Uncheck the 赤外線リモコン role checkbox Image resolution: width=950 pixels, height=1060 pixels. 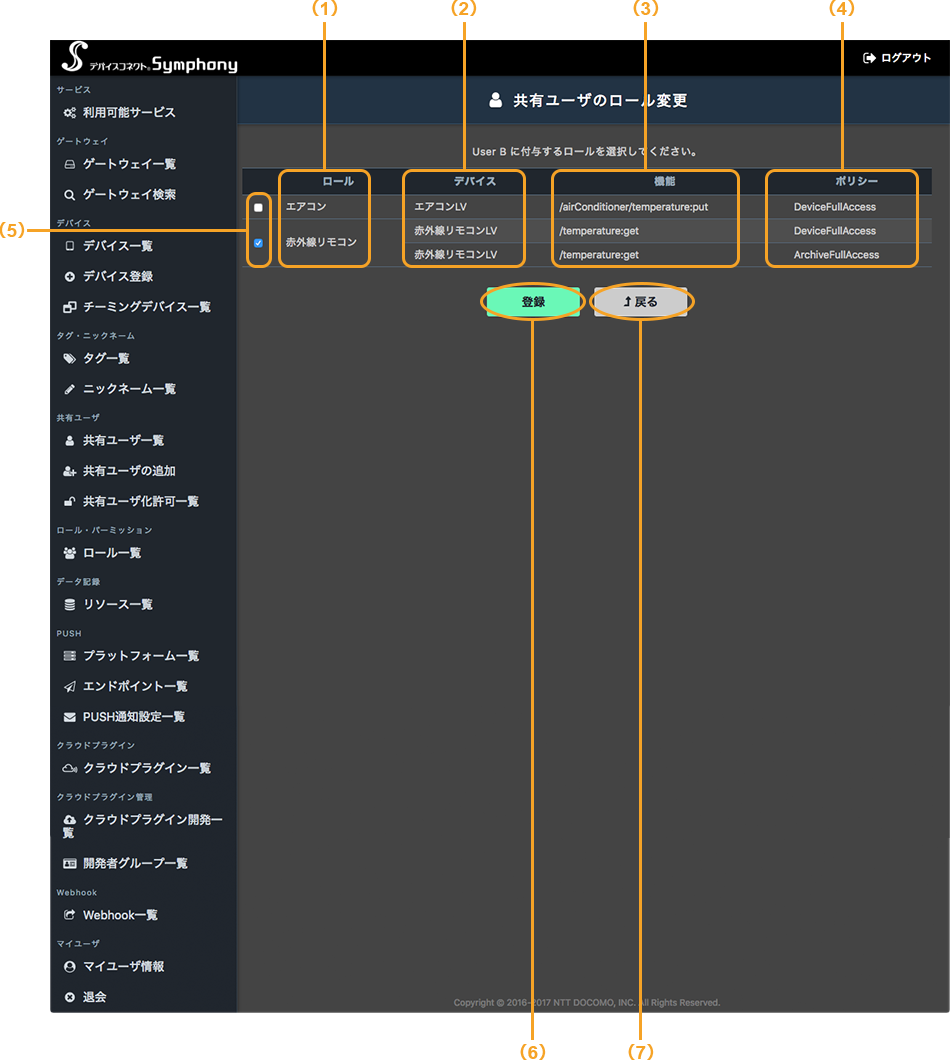pyautogui.click(x=258, y=243)
